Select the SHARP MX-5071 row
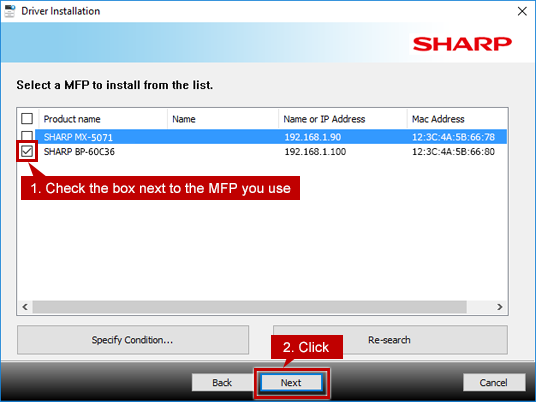The height and width of the screenshot is (402, 536). pos(271,137)
